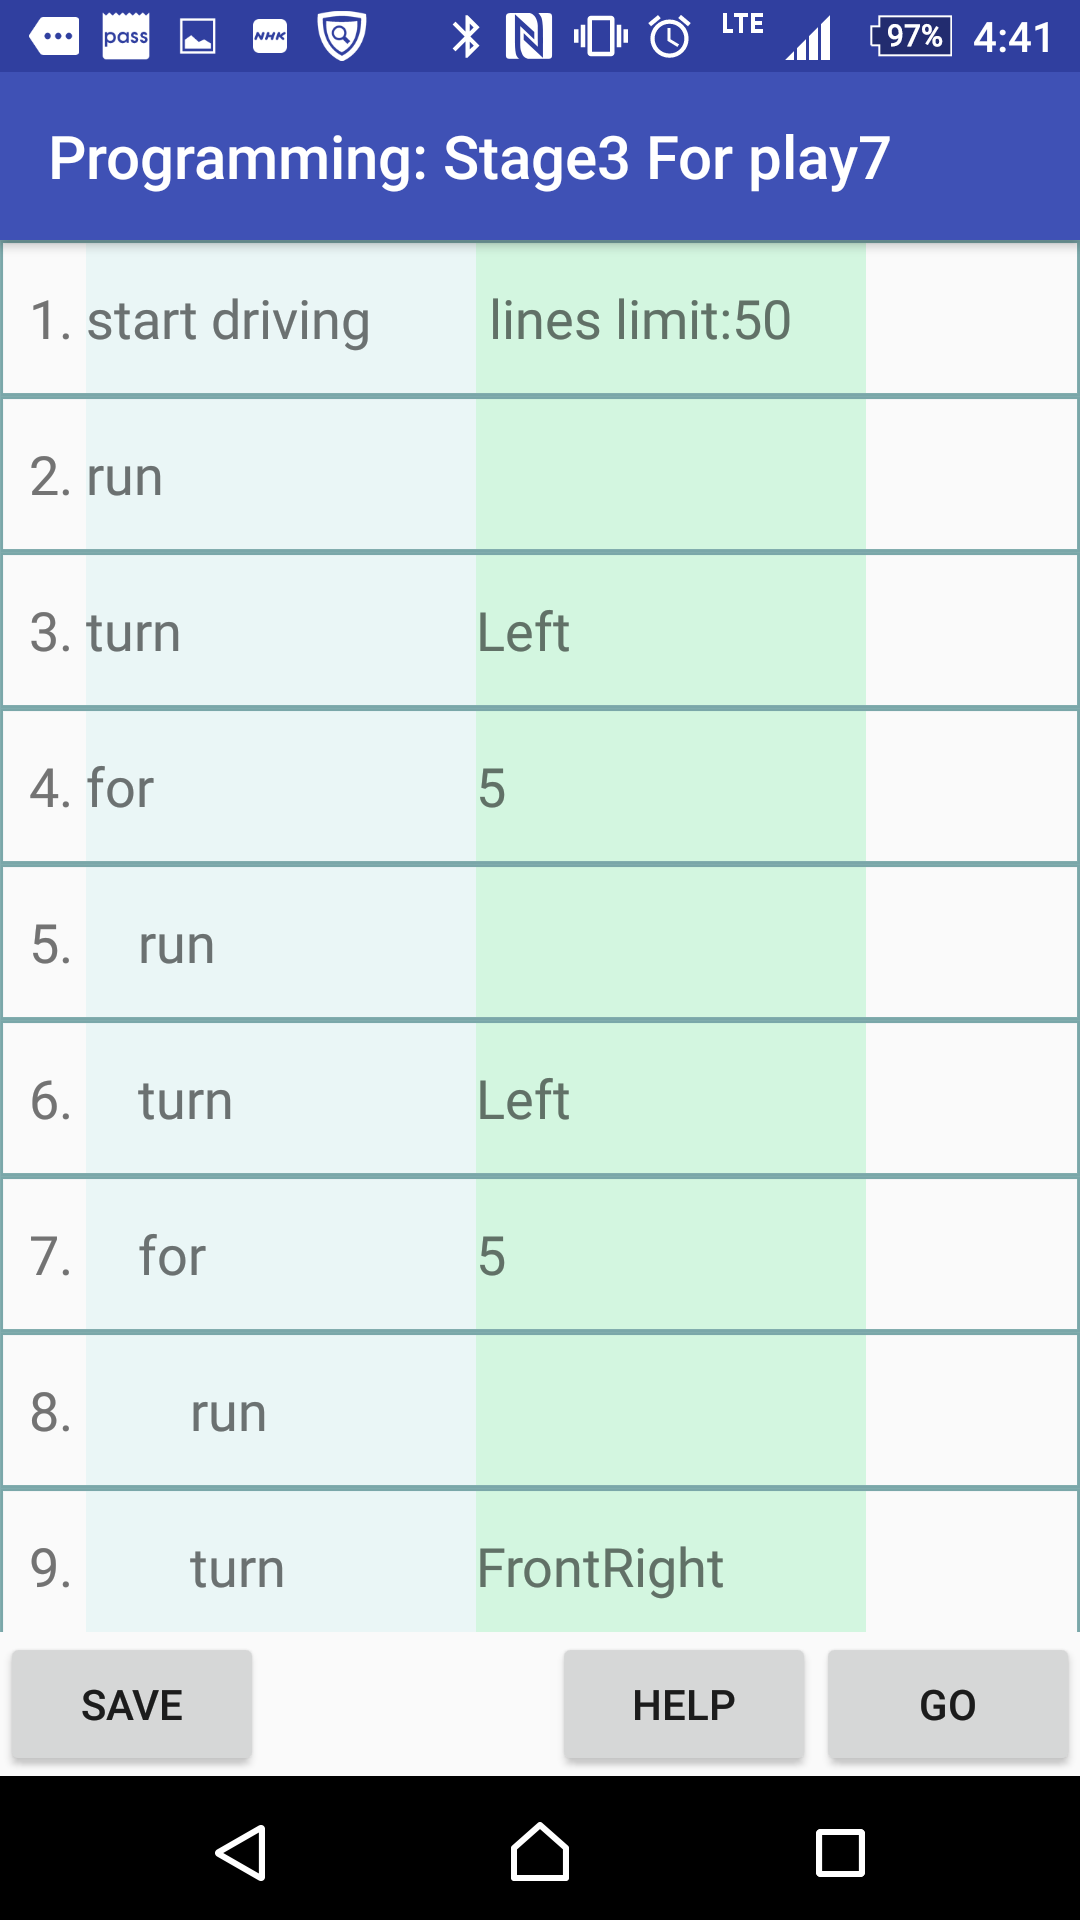Screen dimensions: 1080x1920
Task: Tap the shield search notification icon
Action: (x=341, y=37)
